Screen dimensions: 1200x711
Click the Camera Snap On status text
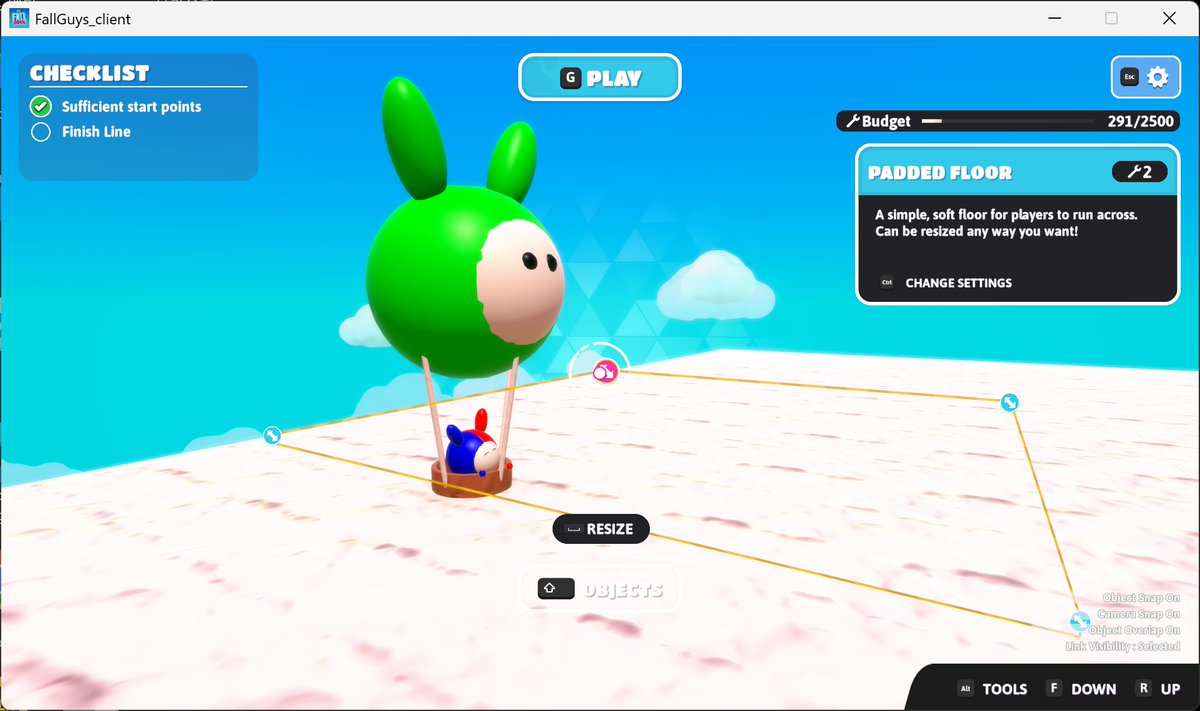pos(1138,614)
